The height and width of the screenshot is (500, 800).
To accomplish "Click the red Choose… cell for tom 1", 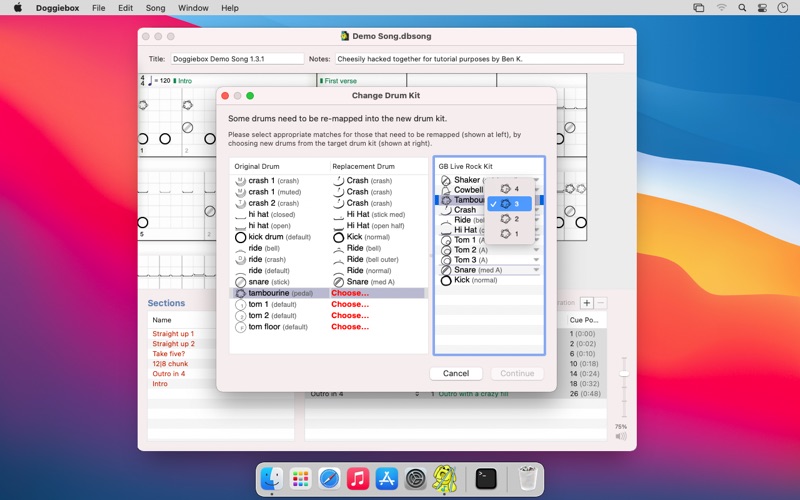I will [350, 304].
